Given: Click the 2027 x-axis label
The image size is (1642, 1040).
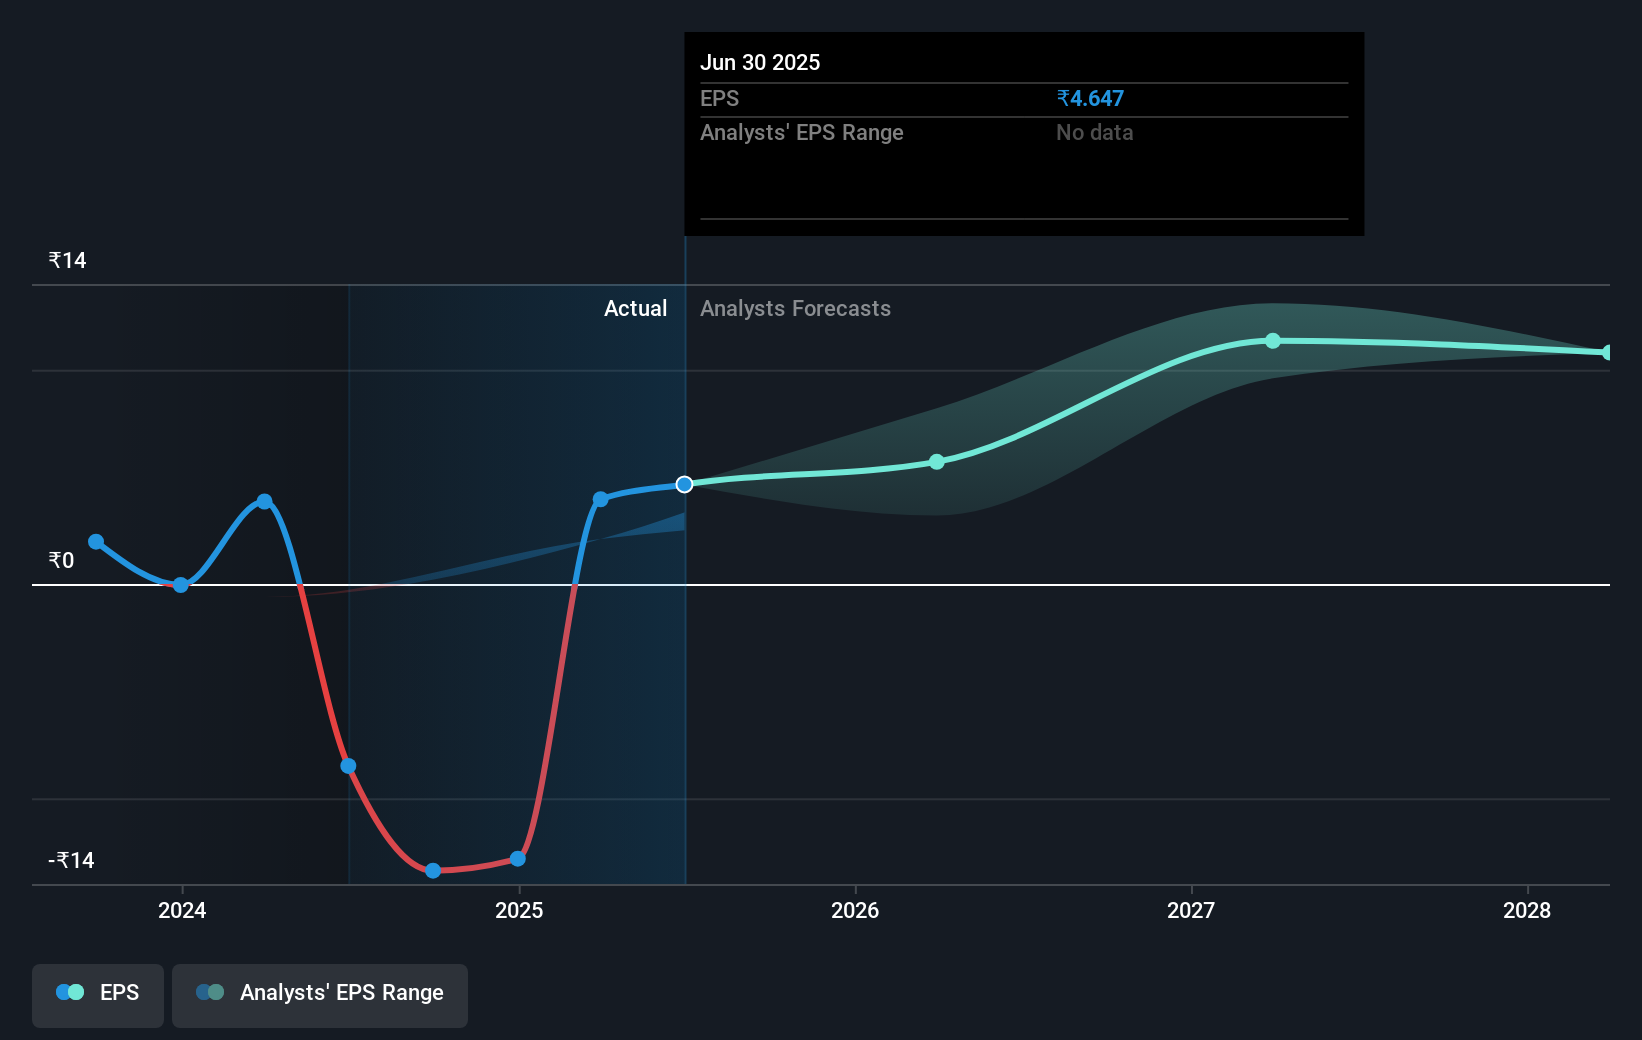Looking at the screenshot, I should [x=1191, y=910].
